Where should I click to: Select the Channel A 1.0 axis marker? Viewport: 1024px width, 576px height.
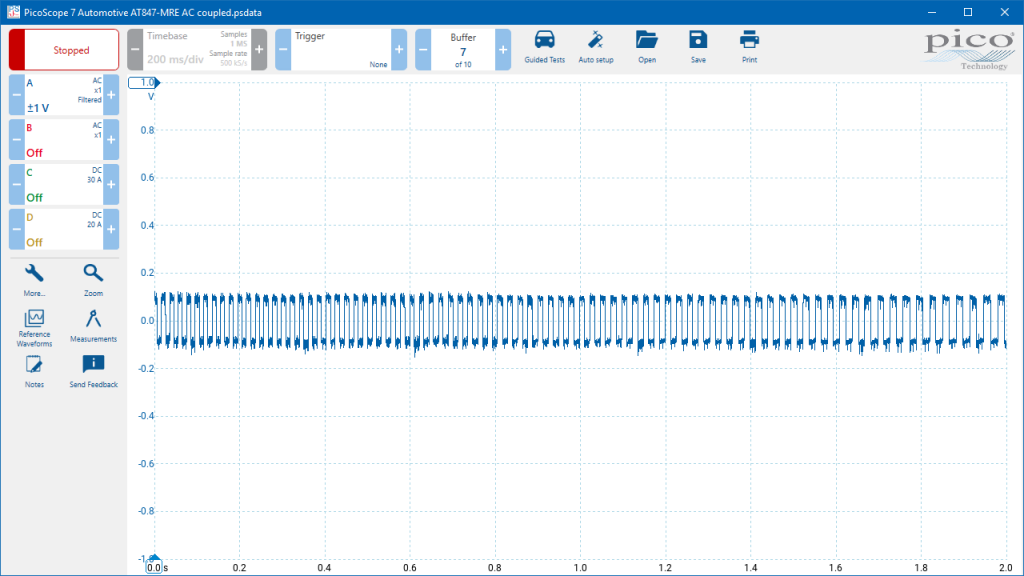[144, 82]
